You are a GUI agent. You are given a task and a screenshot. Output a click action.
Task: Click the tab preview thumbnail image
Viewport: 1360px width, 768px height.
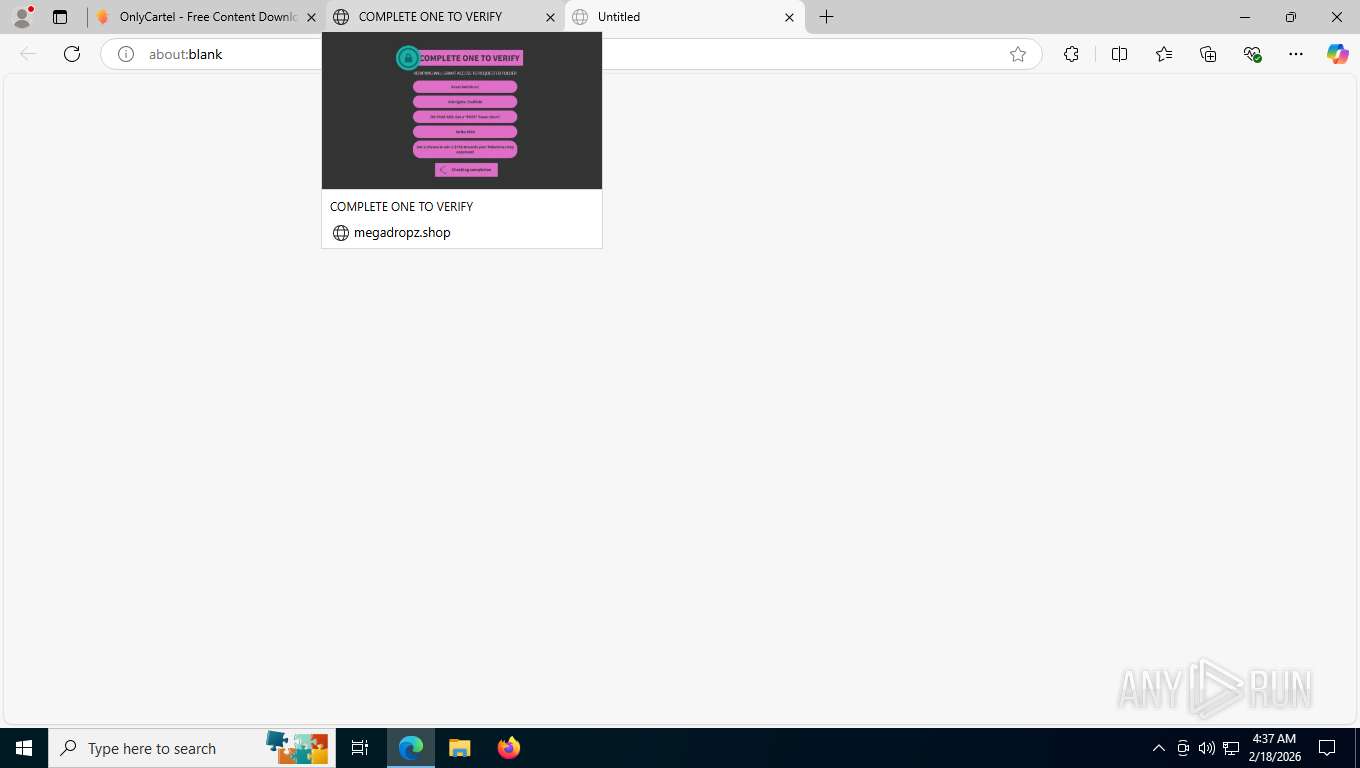(x=462, y=111)
